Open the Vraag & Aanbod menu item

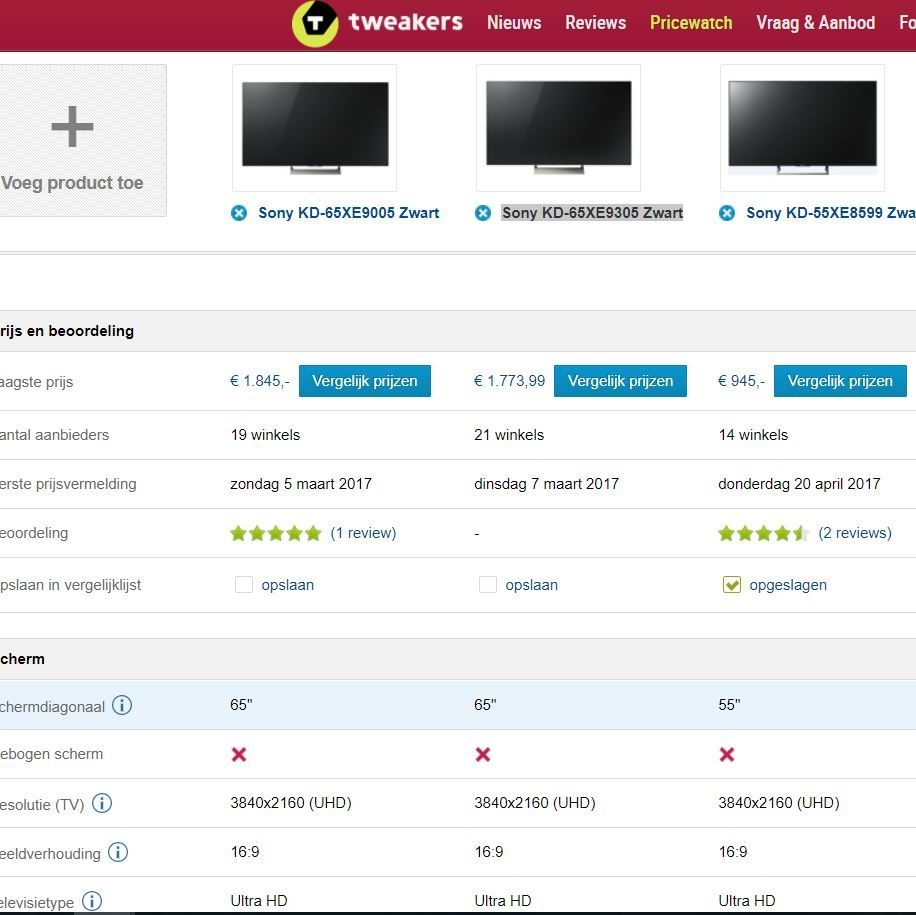tap(816, 23)
